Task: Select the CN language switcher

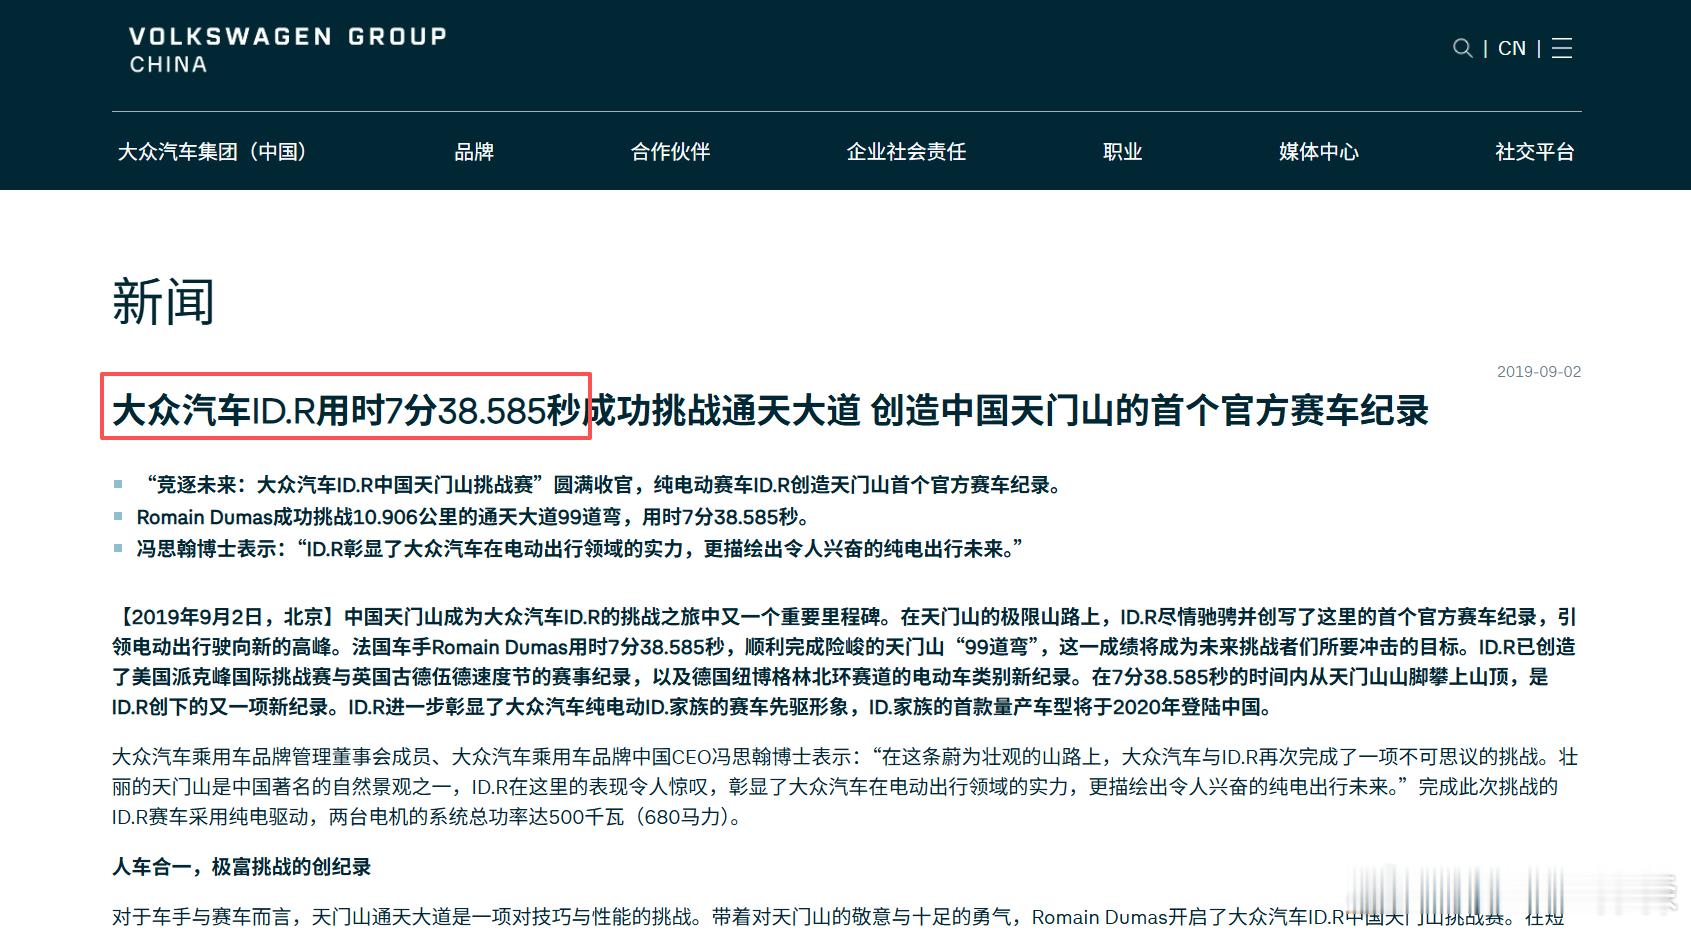Action: click(1511, 48)
